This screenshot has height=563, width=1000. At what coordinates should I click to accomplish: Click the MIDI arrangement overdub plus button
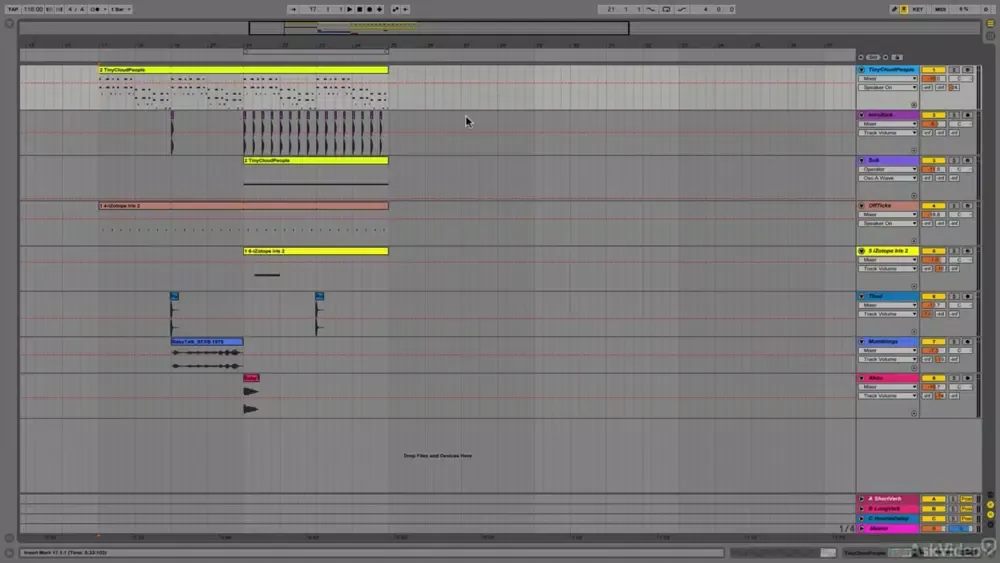pyautogui.click(x=379, y=10)
